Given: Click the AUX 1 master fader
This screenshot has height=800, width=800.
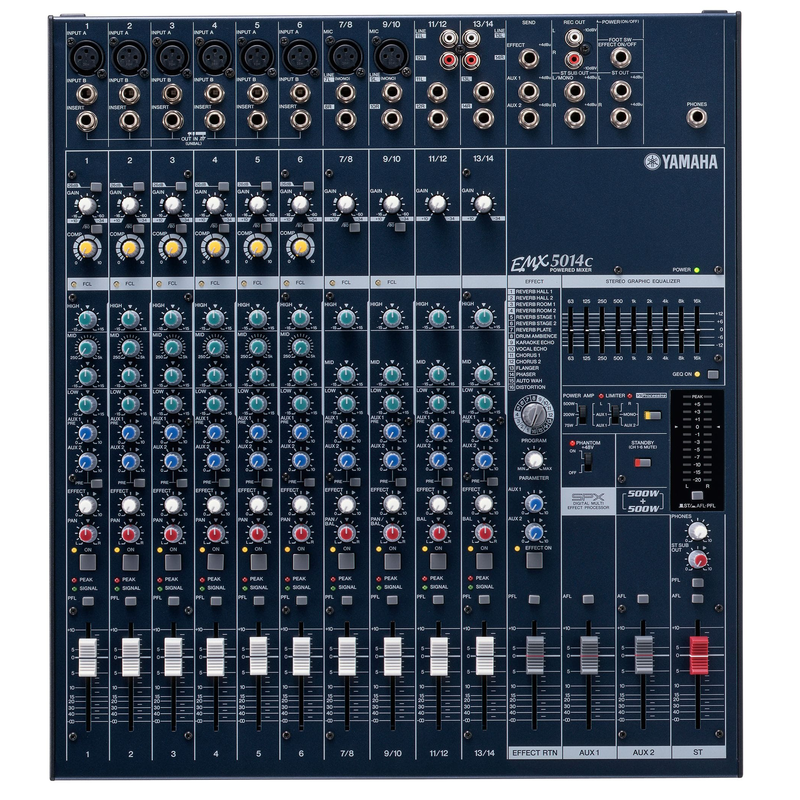Looking at the screenshot, I should tap(589, 656).
